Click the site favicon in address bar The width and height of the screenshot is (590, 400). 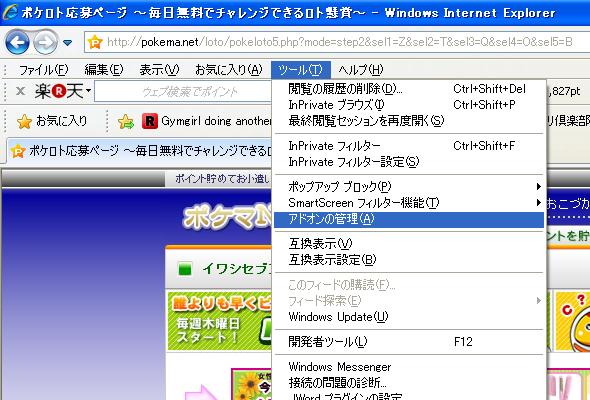tap(95, 42)
